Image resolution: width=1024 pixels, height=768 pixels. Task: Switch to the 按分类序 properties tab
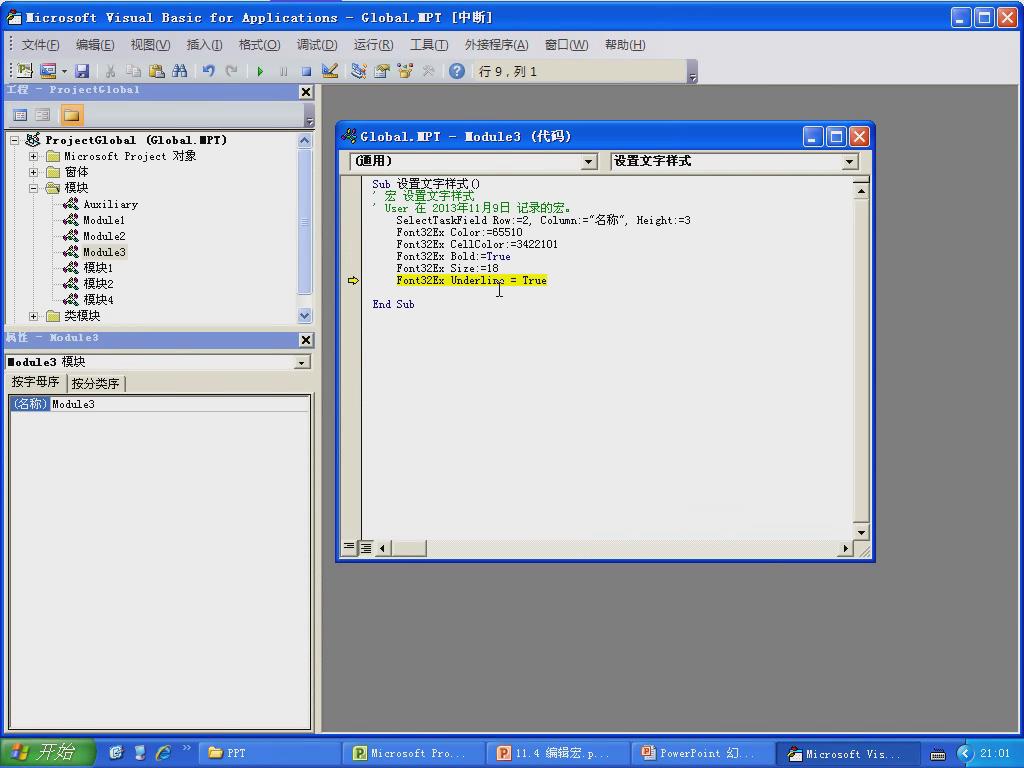95,383
